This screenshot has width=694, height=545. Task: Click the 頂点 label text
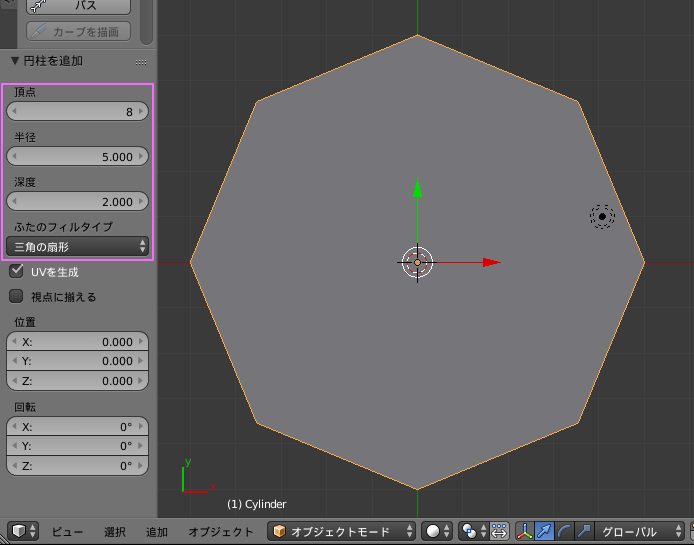pos(25,92)
